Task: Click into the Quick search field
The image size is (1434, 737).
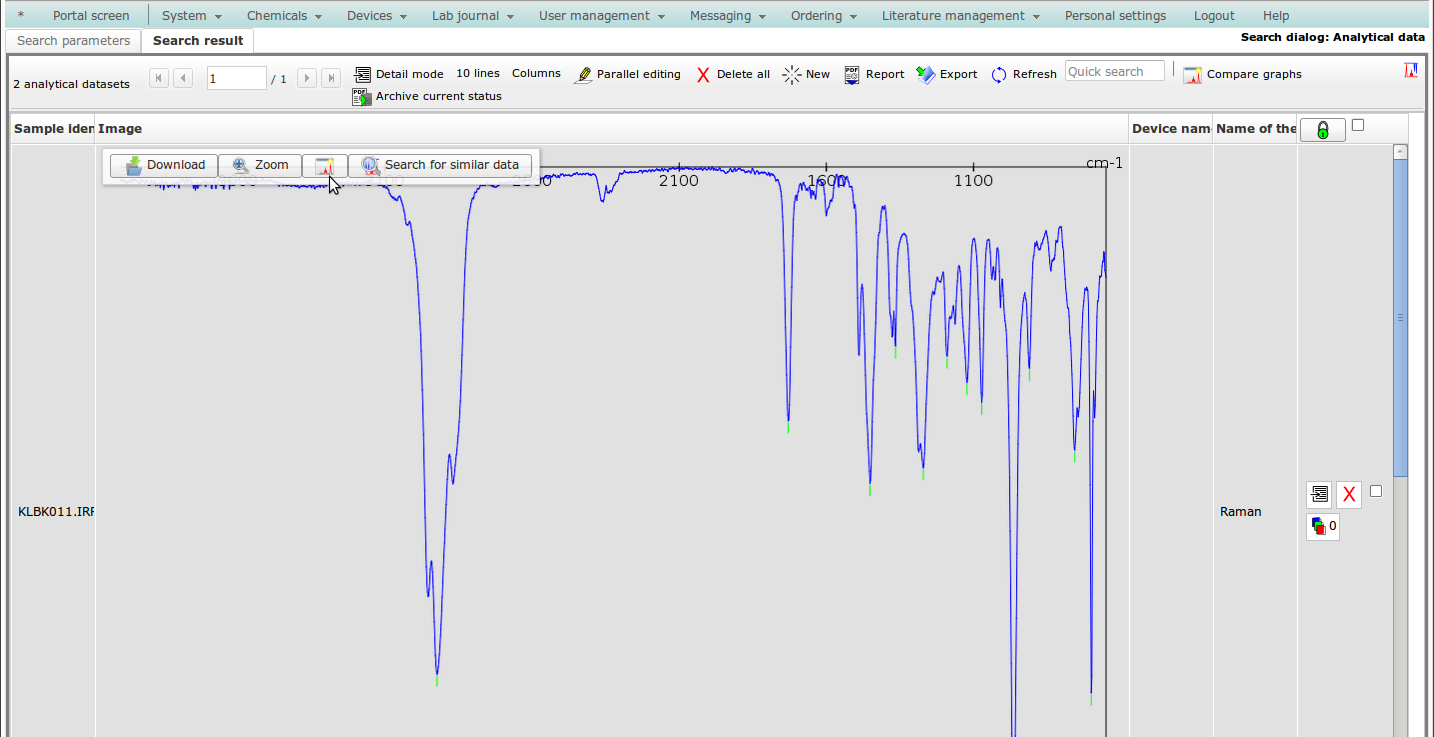Action: pyautogui.click(x=1114, y=72)
